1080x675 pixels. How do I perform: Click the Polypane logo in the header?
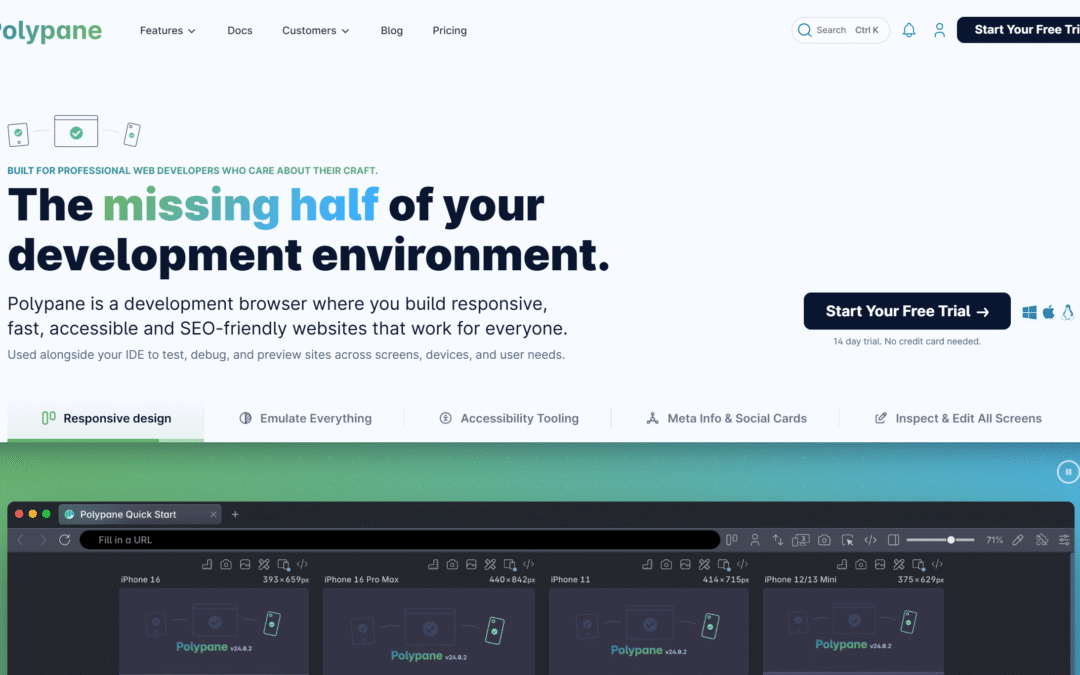(x=50, y=30)
